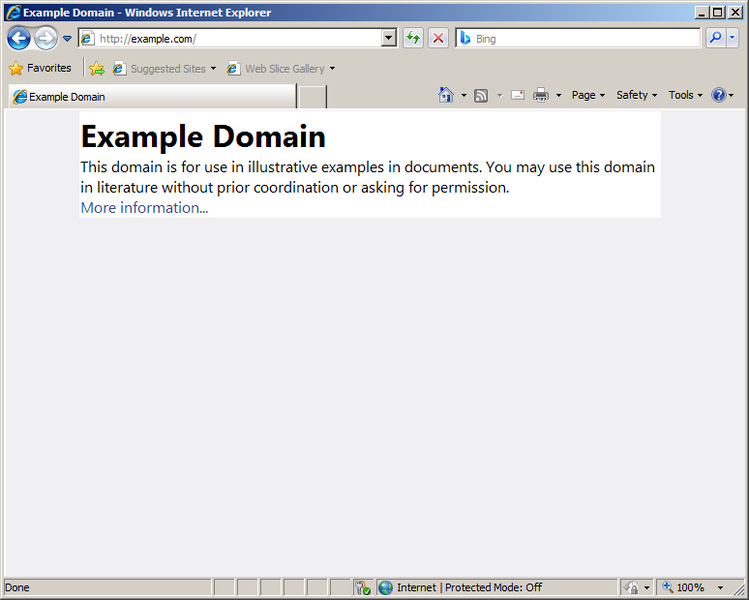Expand the zoom level dropdown arrow
This screenshot has width=749, height=600.
tap(720, 588)
